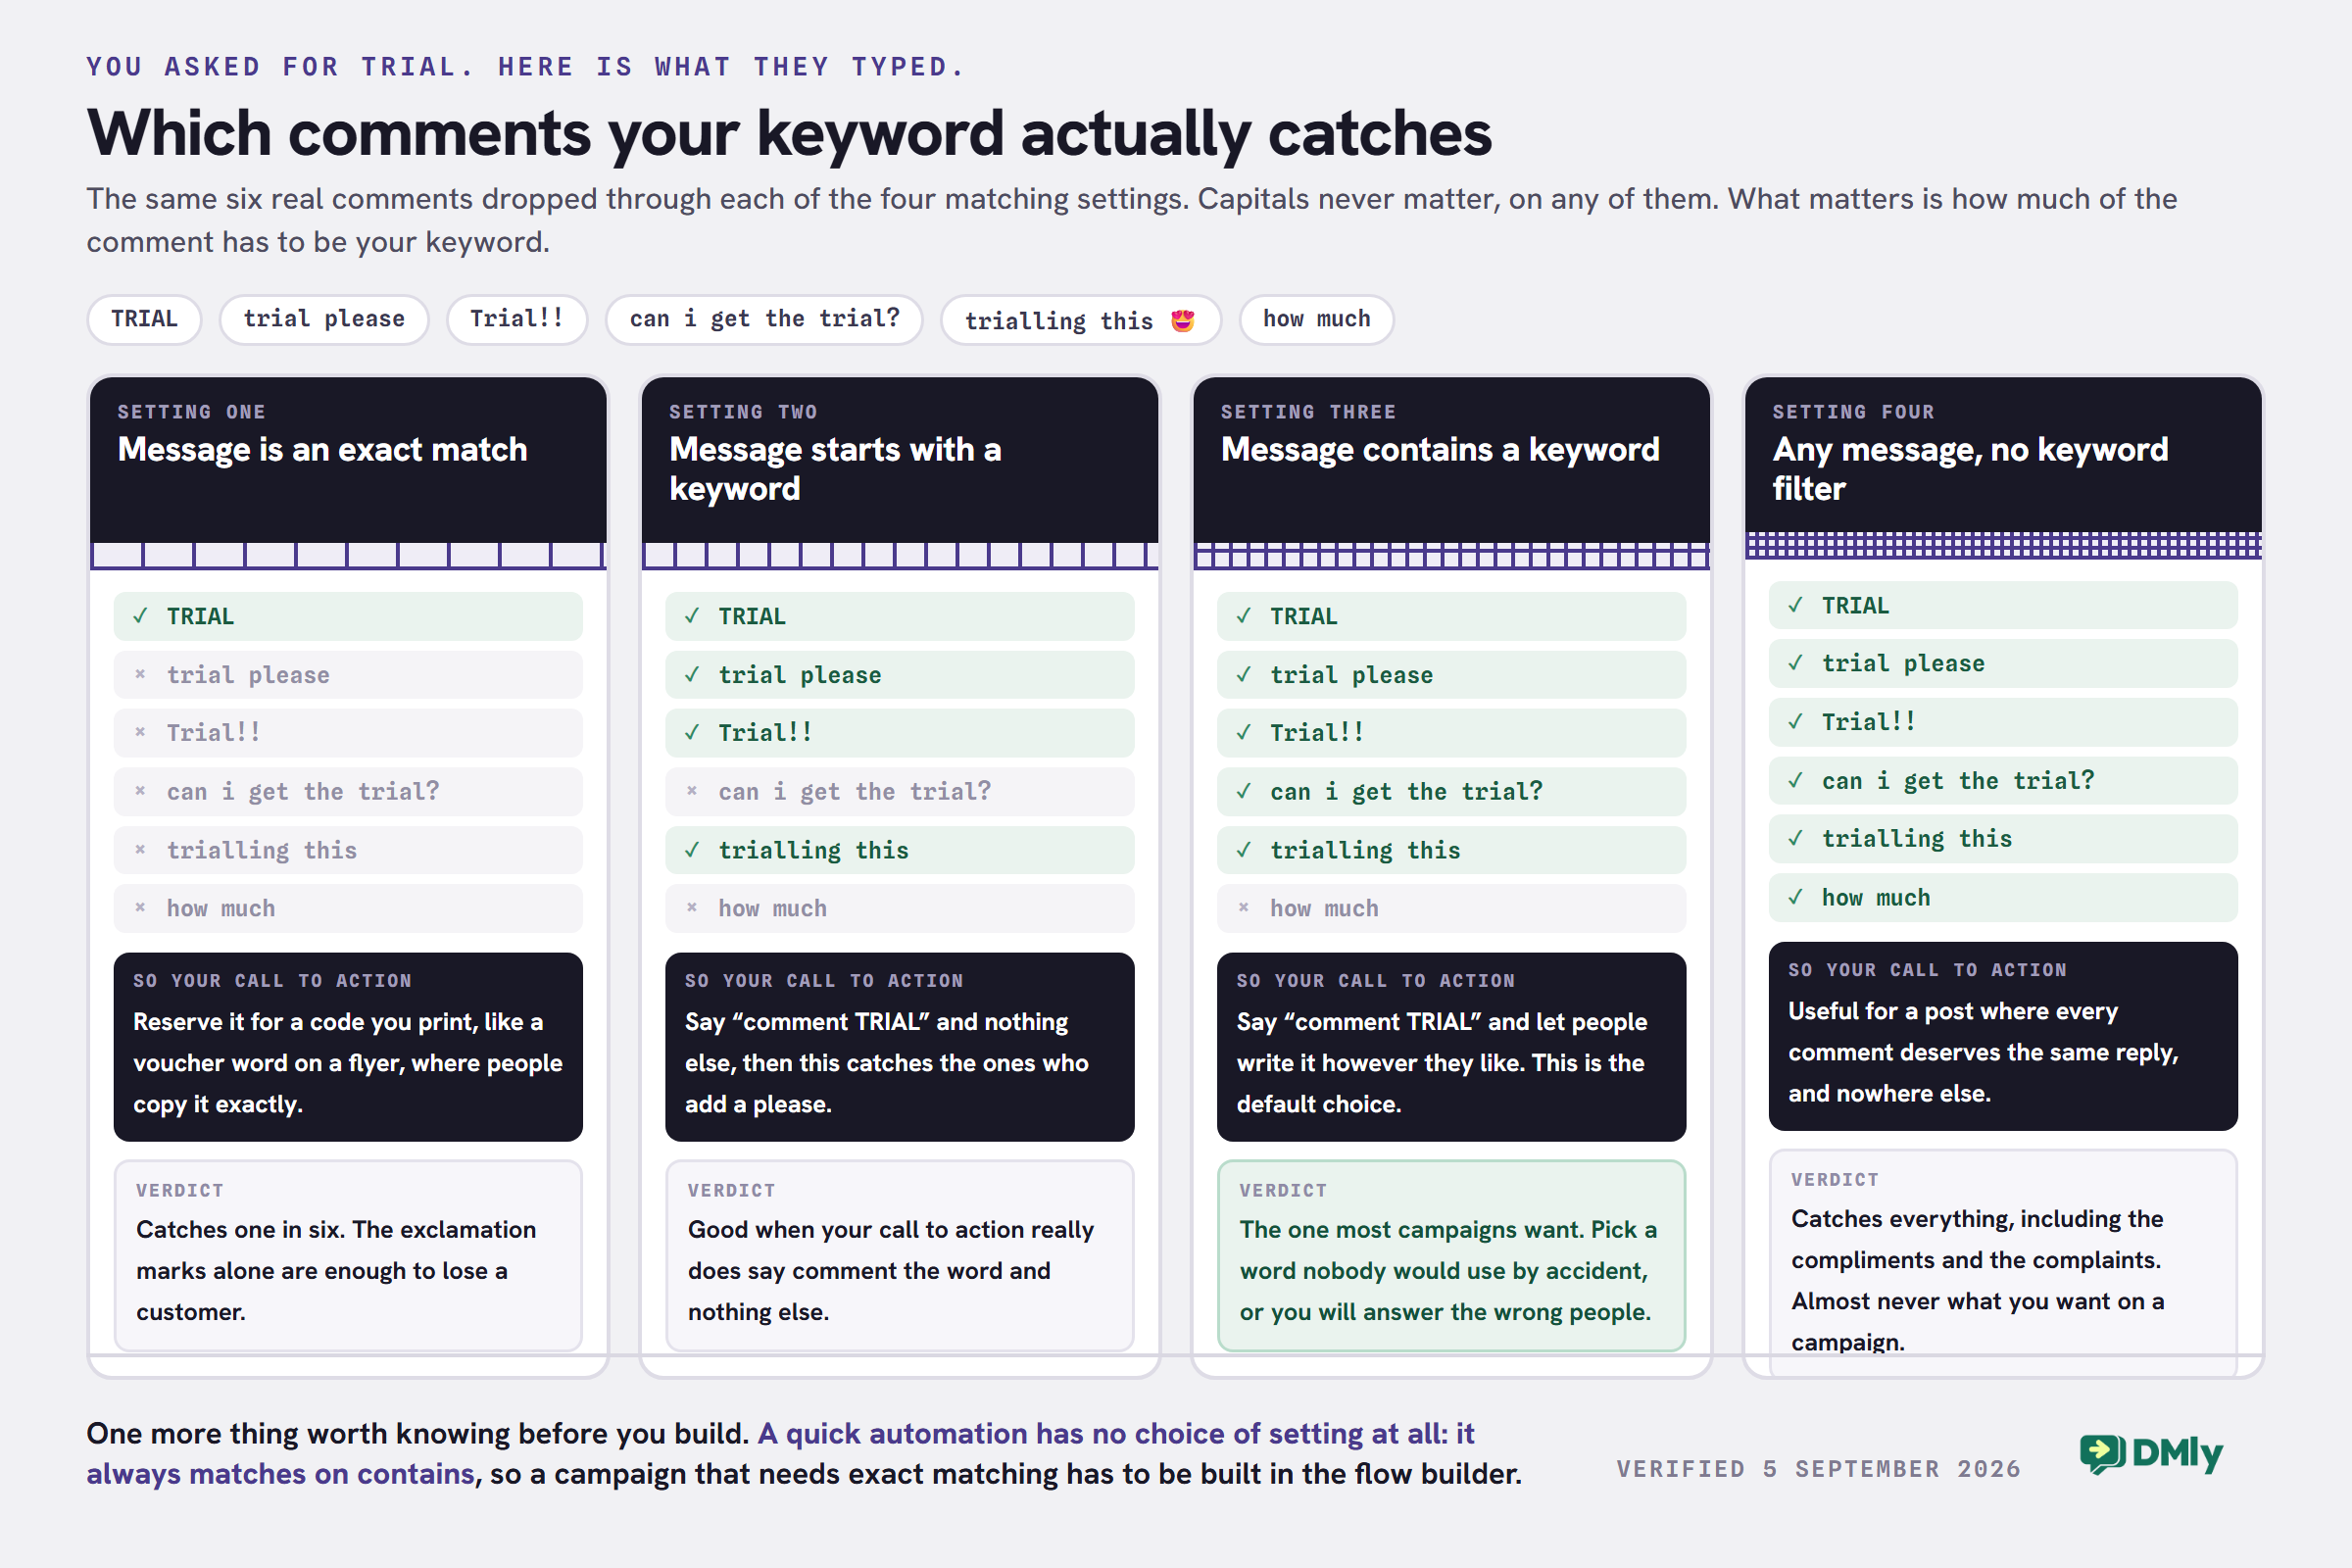Click 'Trial!!' row in Setting One

coord(348,733)
